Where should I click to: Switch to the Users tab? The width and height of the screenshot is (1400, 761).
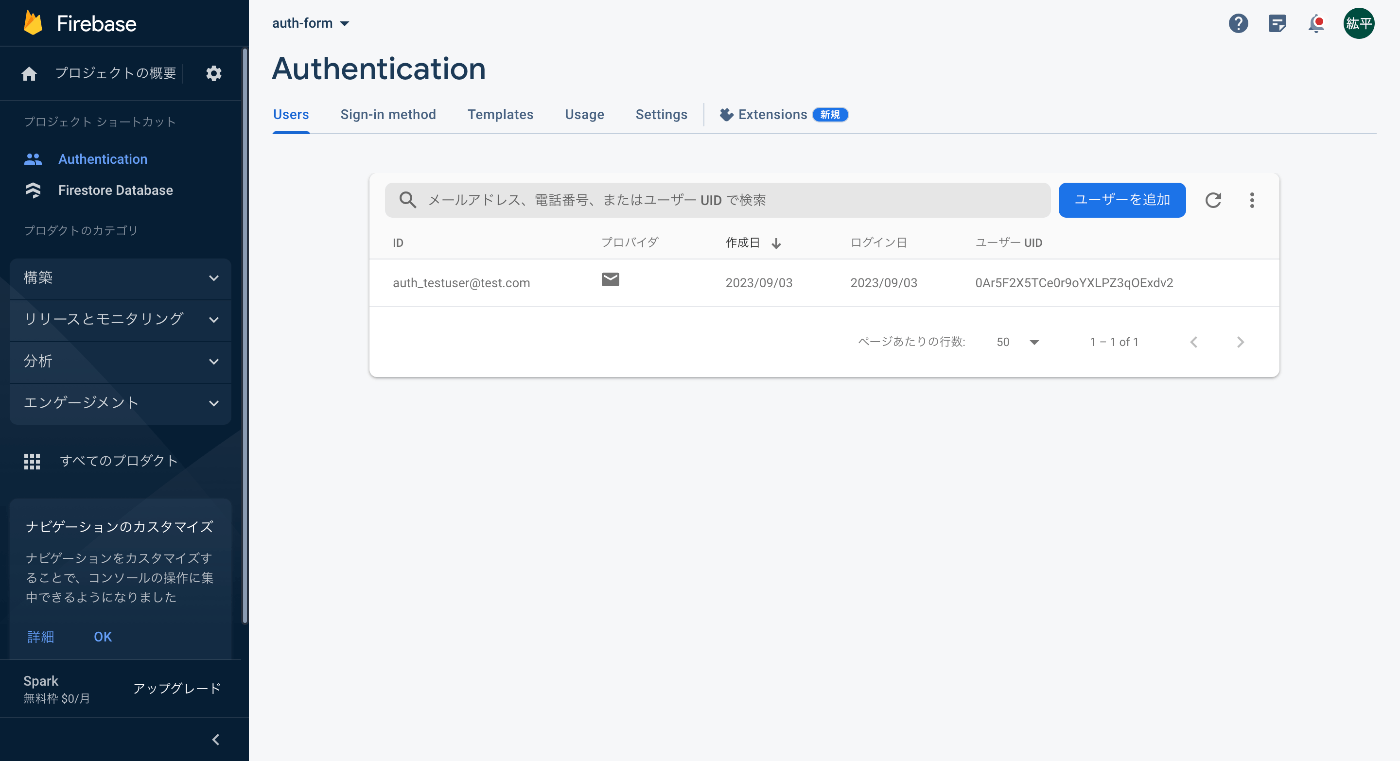click(291, 115)
